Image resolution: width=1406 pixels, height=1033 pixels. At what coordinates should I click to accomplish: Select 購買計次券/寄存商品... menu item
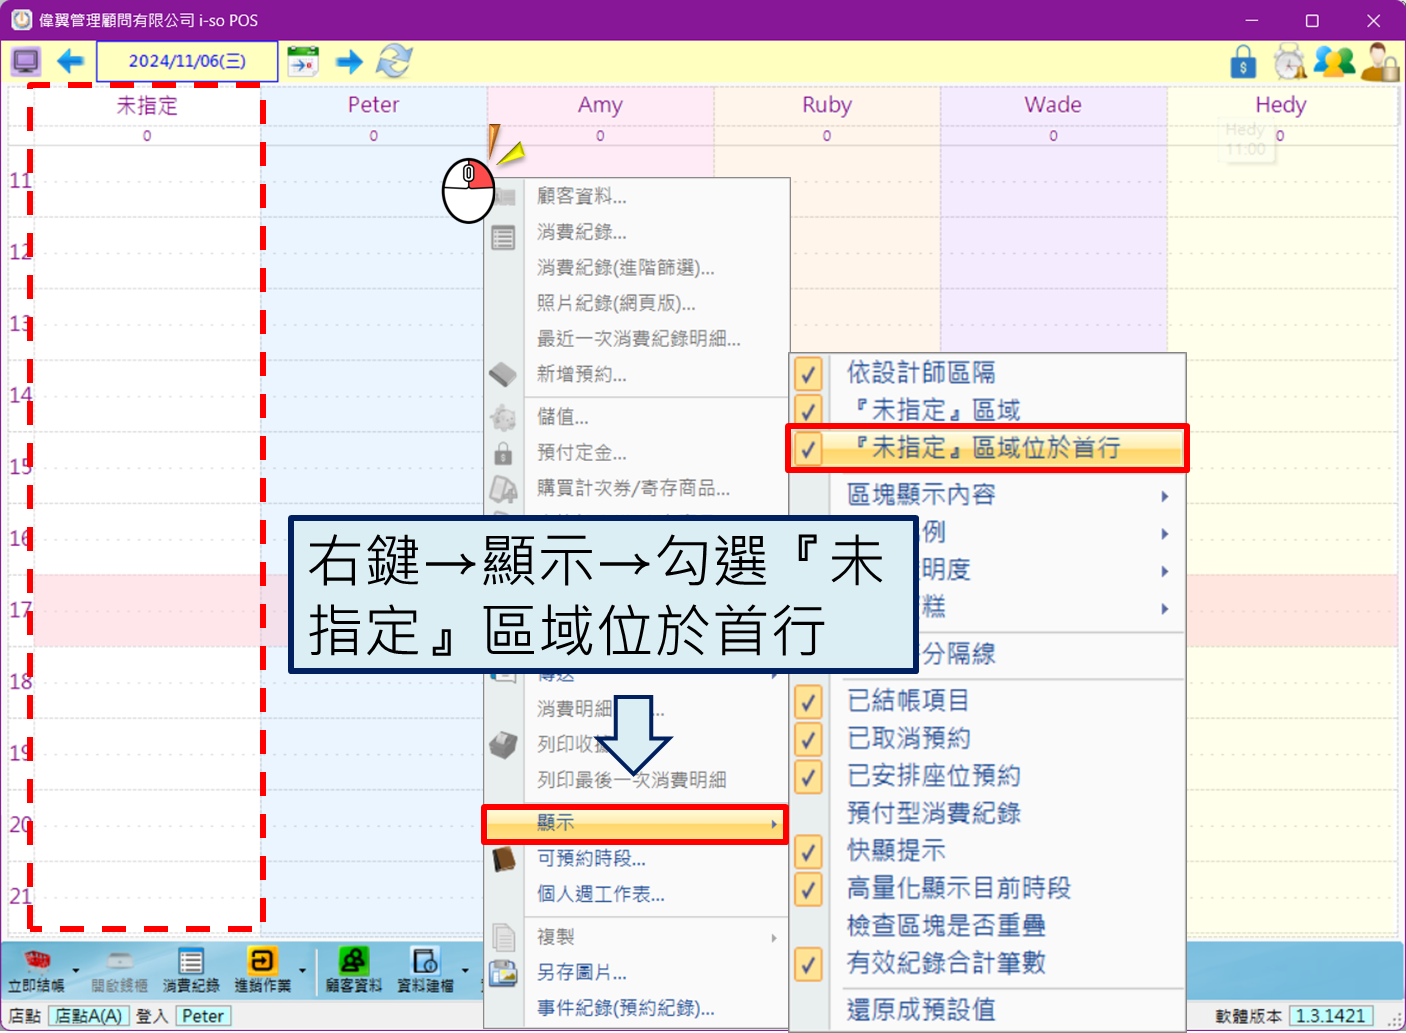point(638,488)
